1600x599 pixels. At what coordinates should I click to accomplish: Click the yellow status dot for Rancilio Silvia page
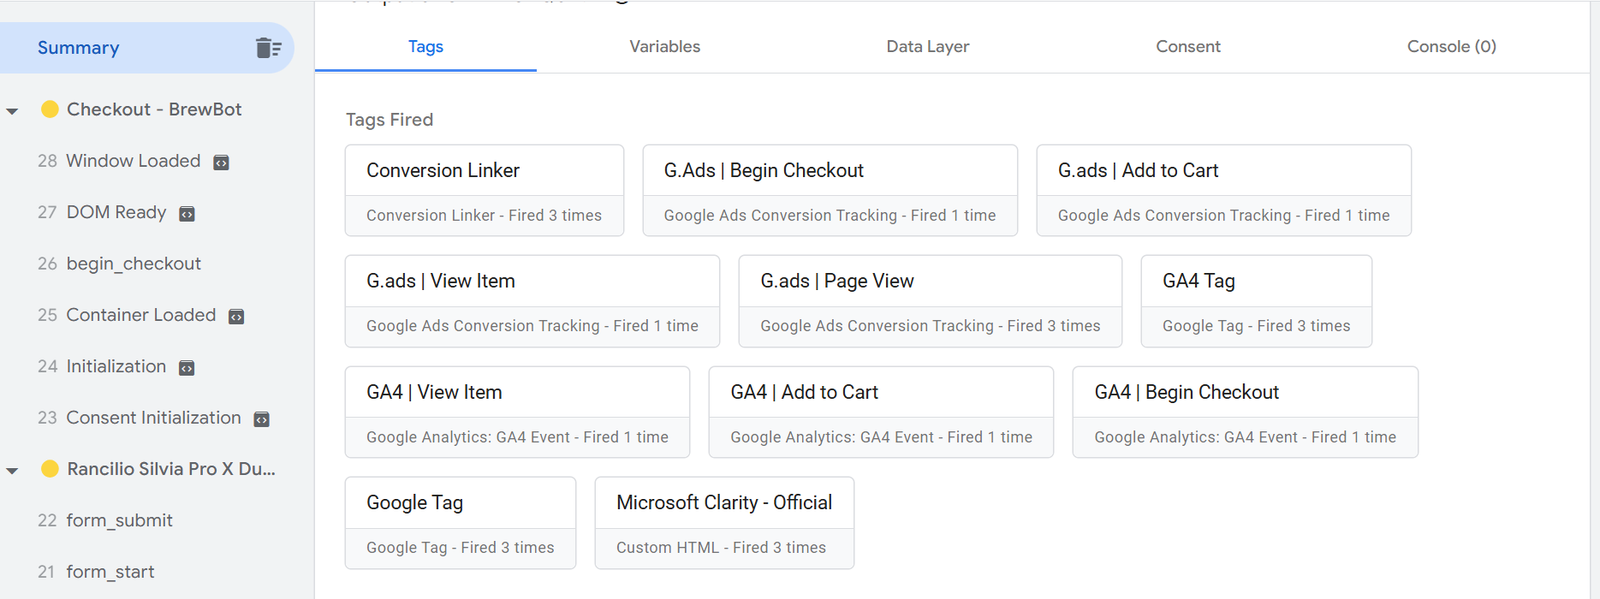[49, 468]
